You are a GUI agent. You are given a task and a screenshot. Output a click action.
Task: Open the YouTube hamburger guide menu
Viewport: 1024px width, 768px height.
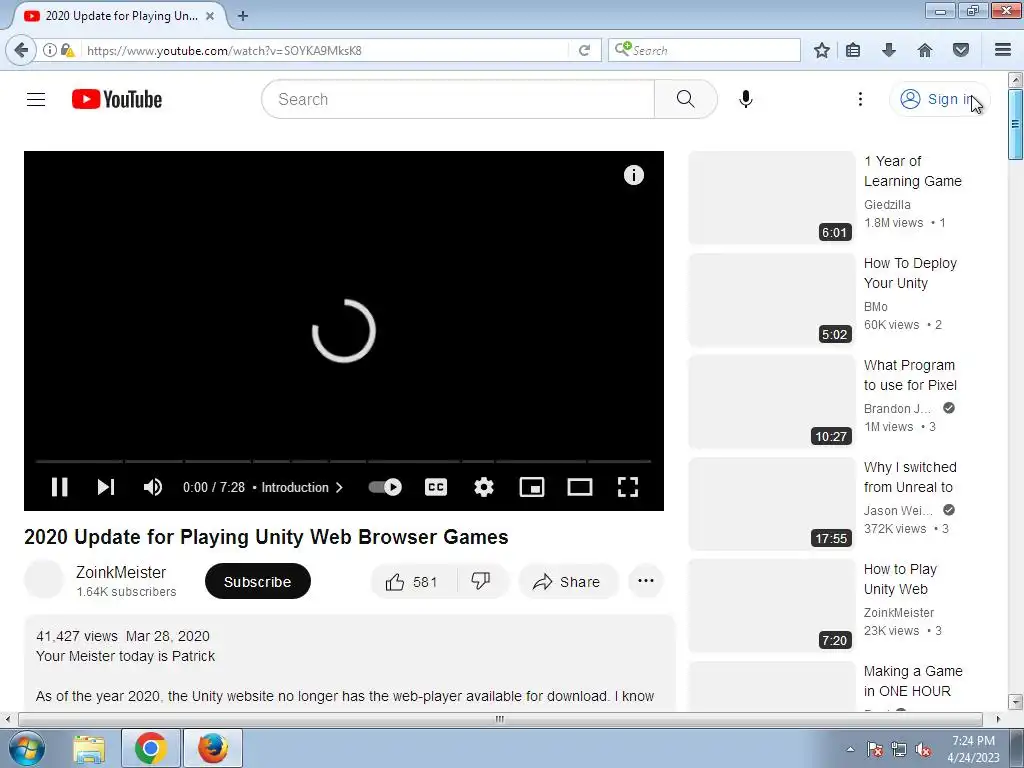(36, 99)
